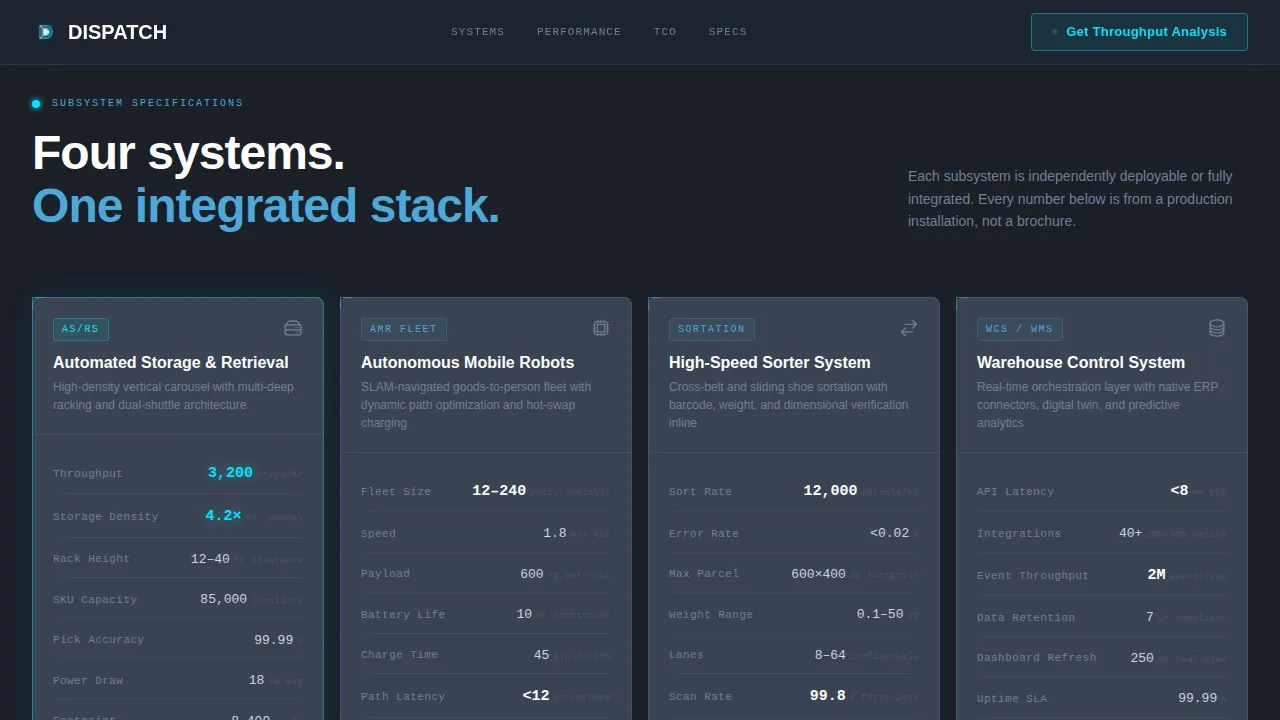Click the storage tray icon on AS/RS card

point(293,328)
